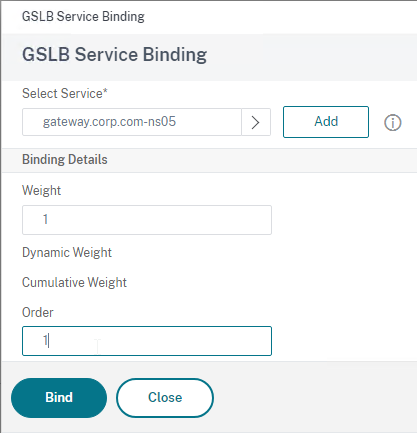Confirm binding with the Bind button

59,398
